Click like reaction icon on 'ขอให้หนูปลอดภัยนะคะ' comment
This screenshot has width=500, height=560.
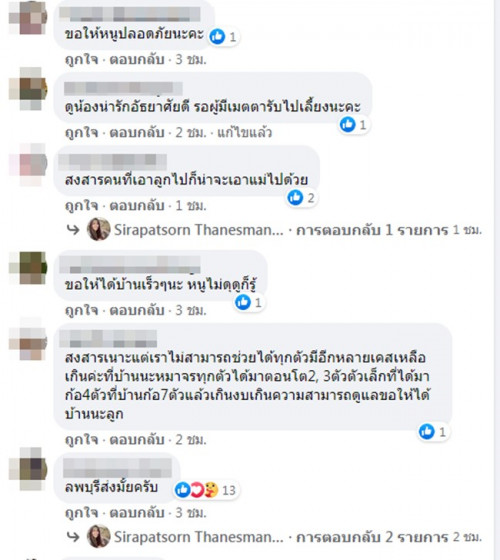217,36
